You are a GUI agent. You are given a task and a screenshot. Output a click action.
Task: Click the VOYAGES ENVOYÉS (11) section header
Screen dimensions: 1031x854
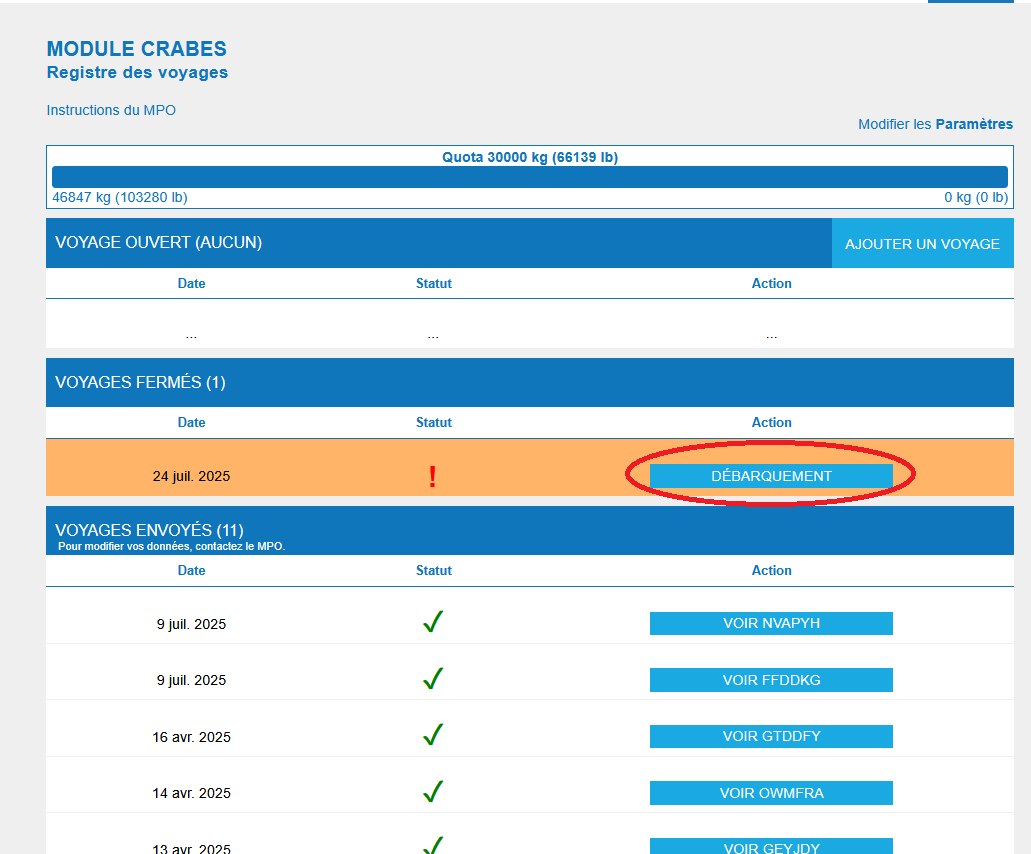tap(149, 530)
